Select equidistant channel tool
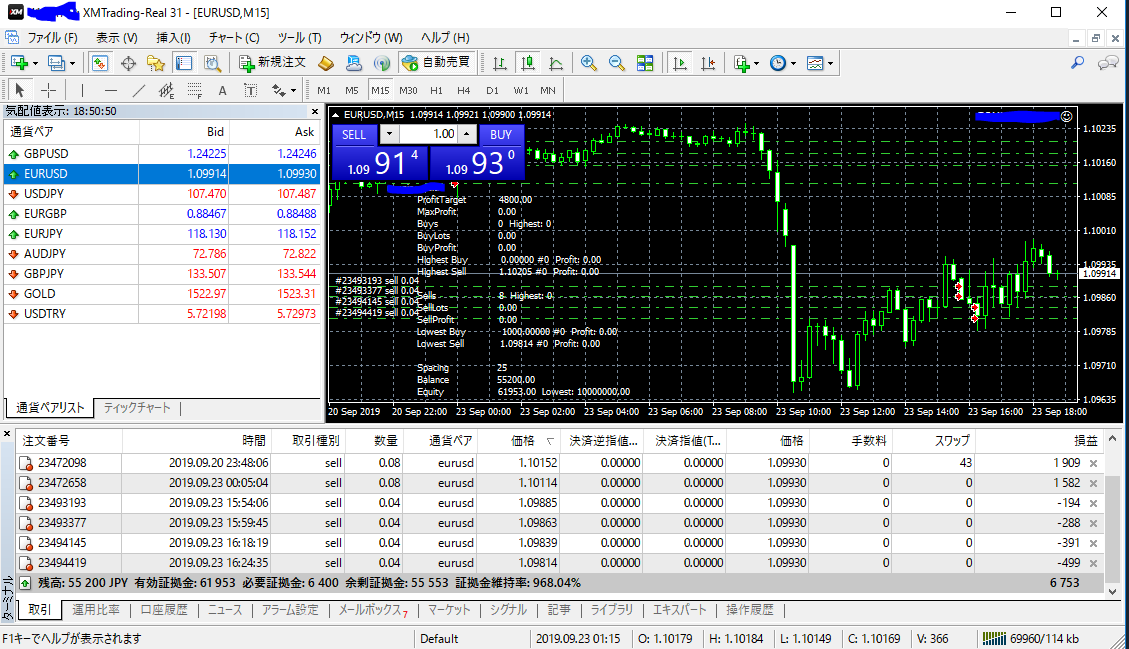This screenshot has width=1129, height=649. (166, 90)
